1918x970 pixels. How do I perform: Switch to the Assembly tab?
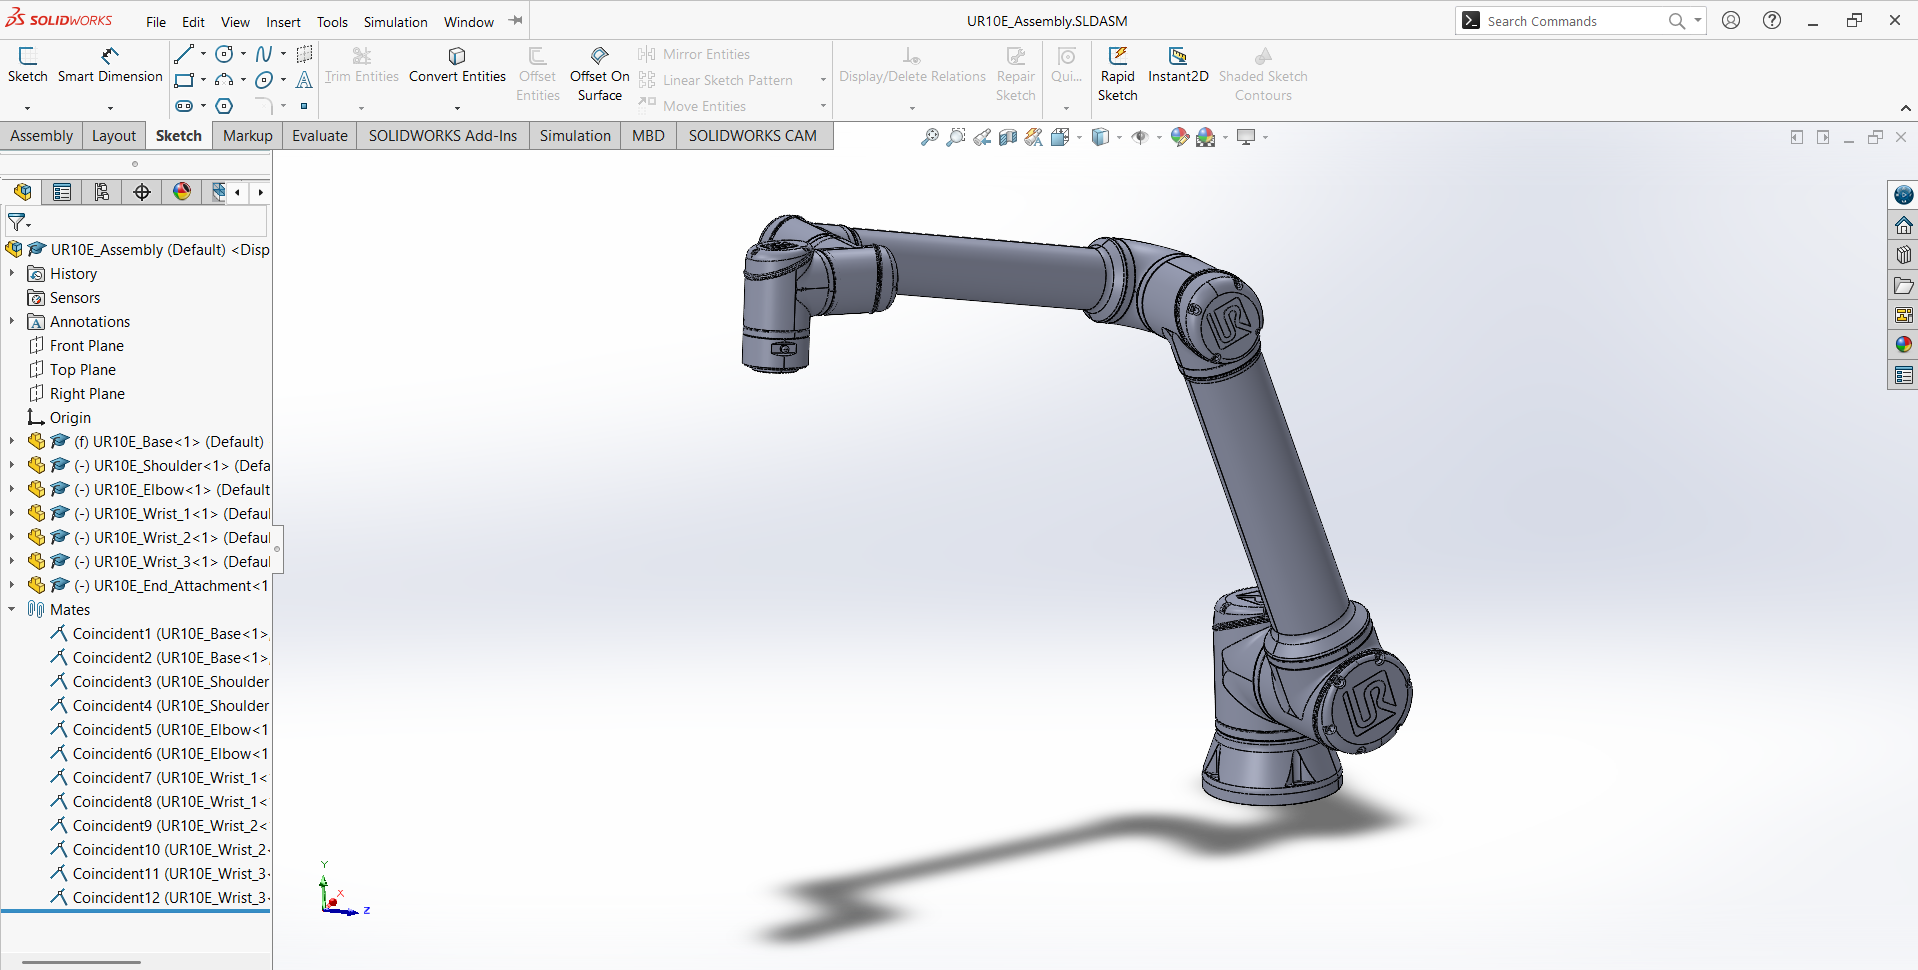(41, 136)
